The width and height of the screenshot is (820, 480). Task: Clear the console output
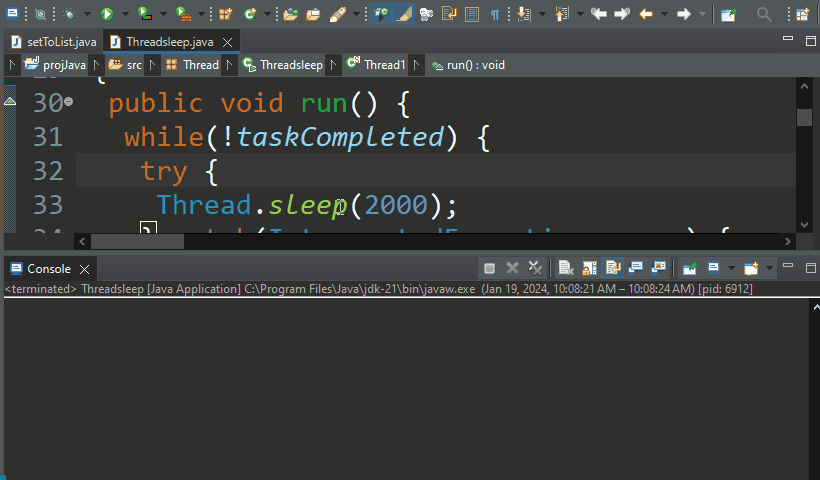click(564, 268)
